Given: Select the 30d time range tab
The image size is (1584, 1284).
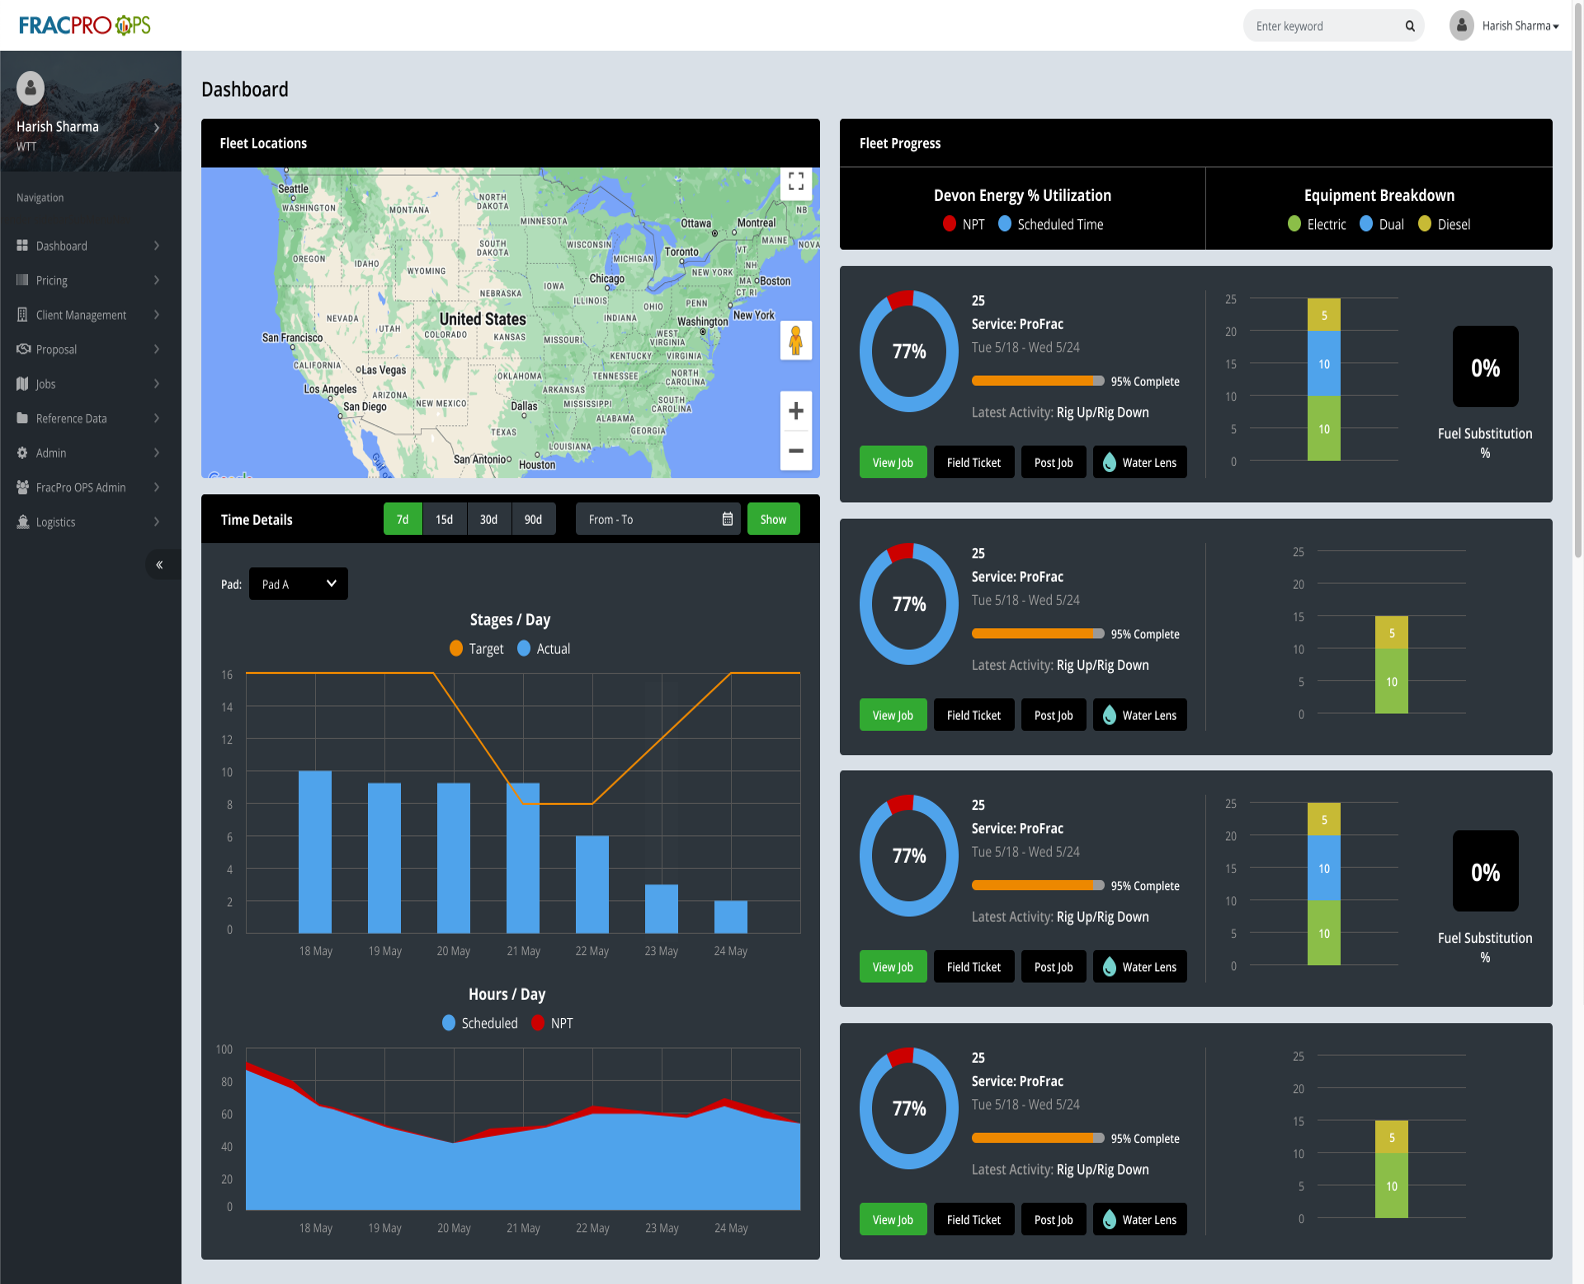Looking at the screenshot, I should pyautogui.click(x=488, y=519).
